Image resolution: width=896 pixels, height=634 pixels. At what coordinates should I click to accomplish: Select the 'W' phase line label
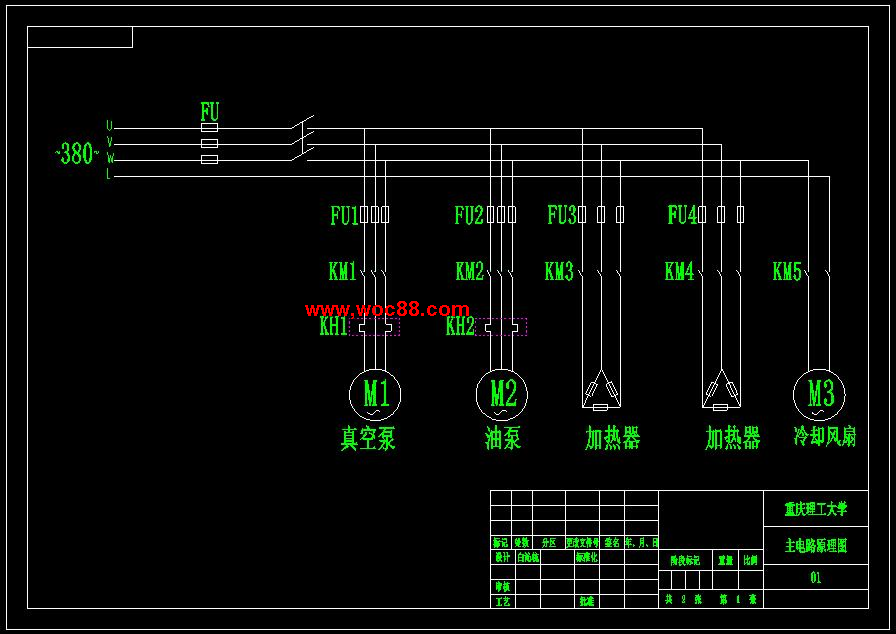coord(110,158)
